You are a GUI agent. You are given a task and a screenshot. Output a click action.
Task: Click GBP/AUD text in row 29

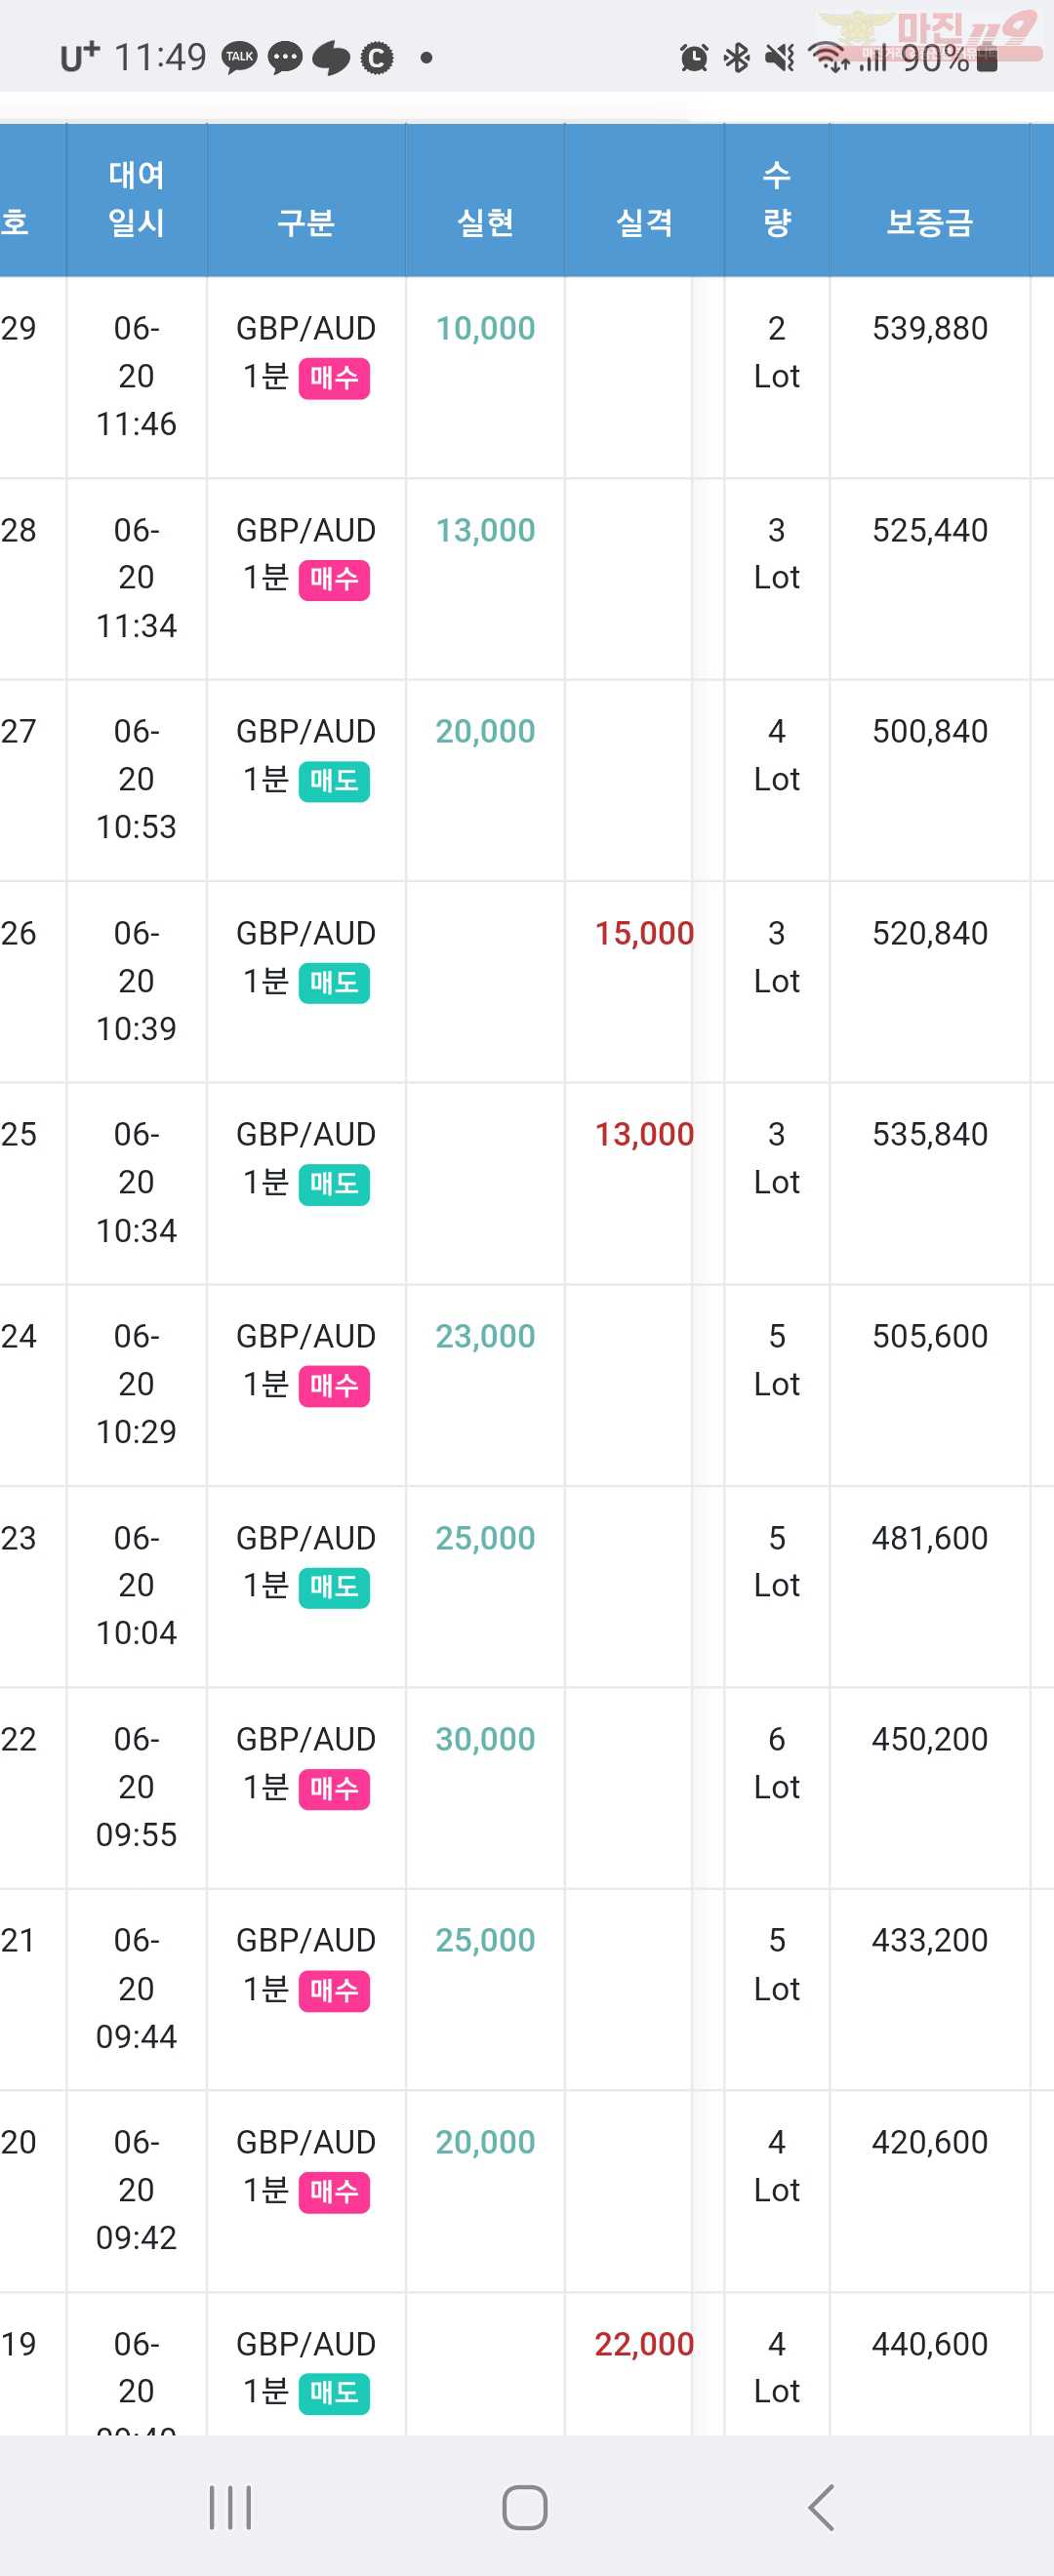pyautogui.click(x=306, y=328)
